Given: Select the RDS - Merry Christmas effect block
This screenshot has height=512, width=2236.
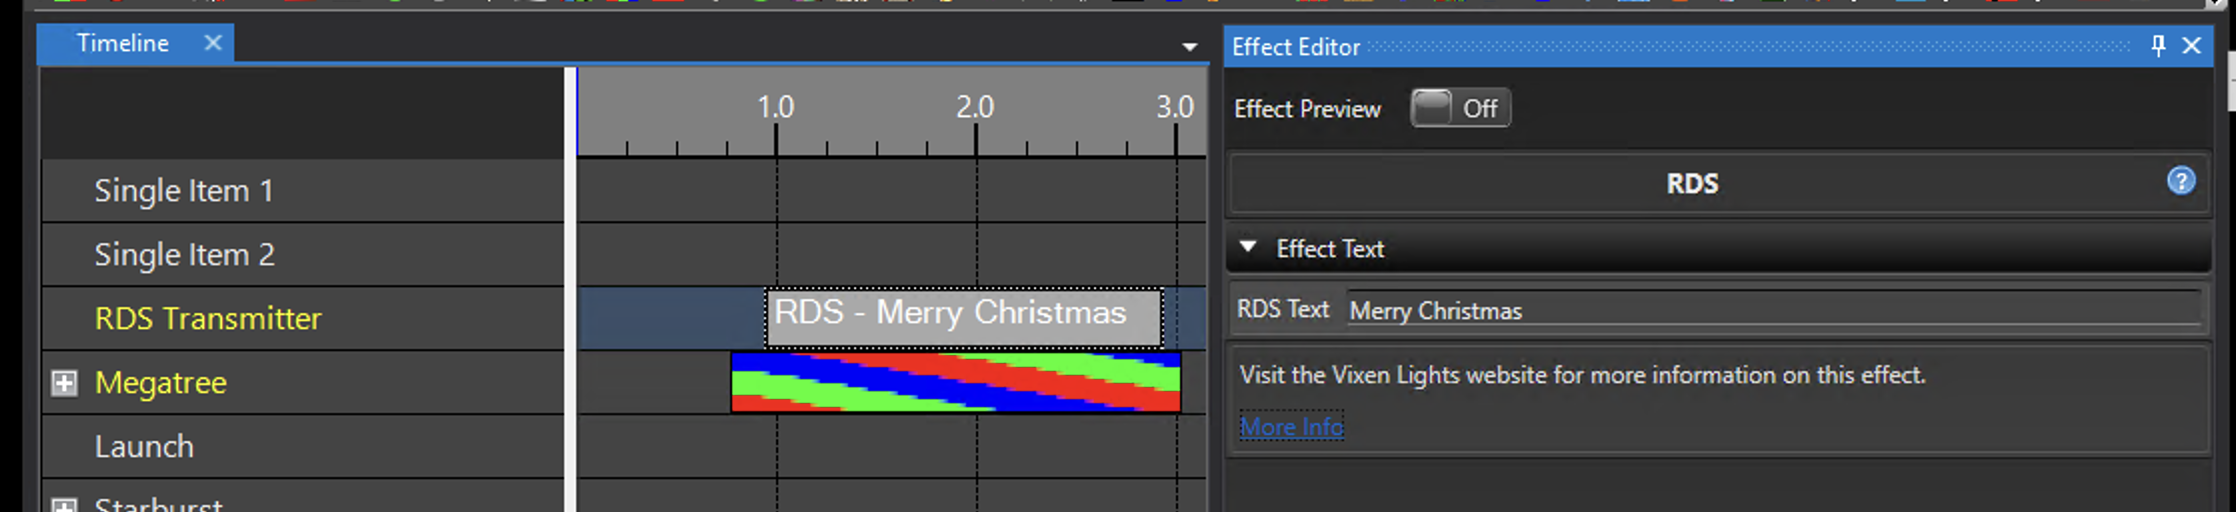Looking at the screenshot, I should pos(963,318).
